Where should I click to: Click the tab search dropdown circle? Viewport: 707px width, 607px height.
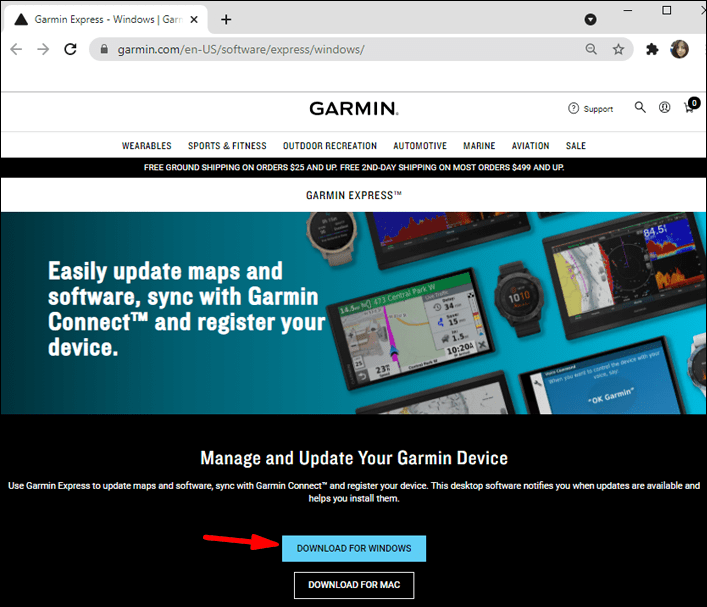pos(590,19)
